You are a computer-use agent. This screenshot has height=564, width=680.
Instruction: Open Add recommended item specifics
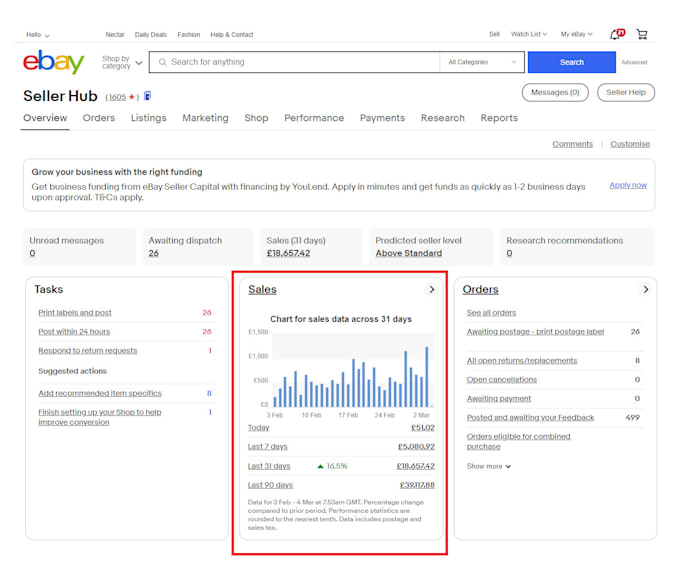pos(100,393)
